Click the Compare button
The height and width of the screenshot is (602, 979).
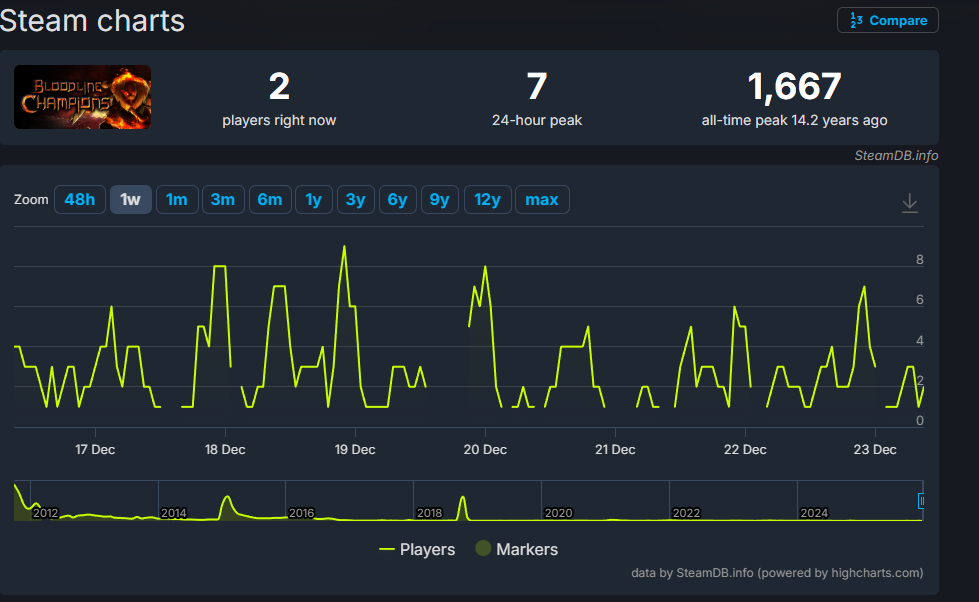(x=887, y=21)
